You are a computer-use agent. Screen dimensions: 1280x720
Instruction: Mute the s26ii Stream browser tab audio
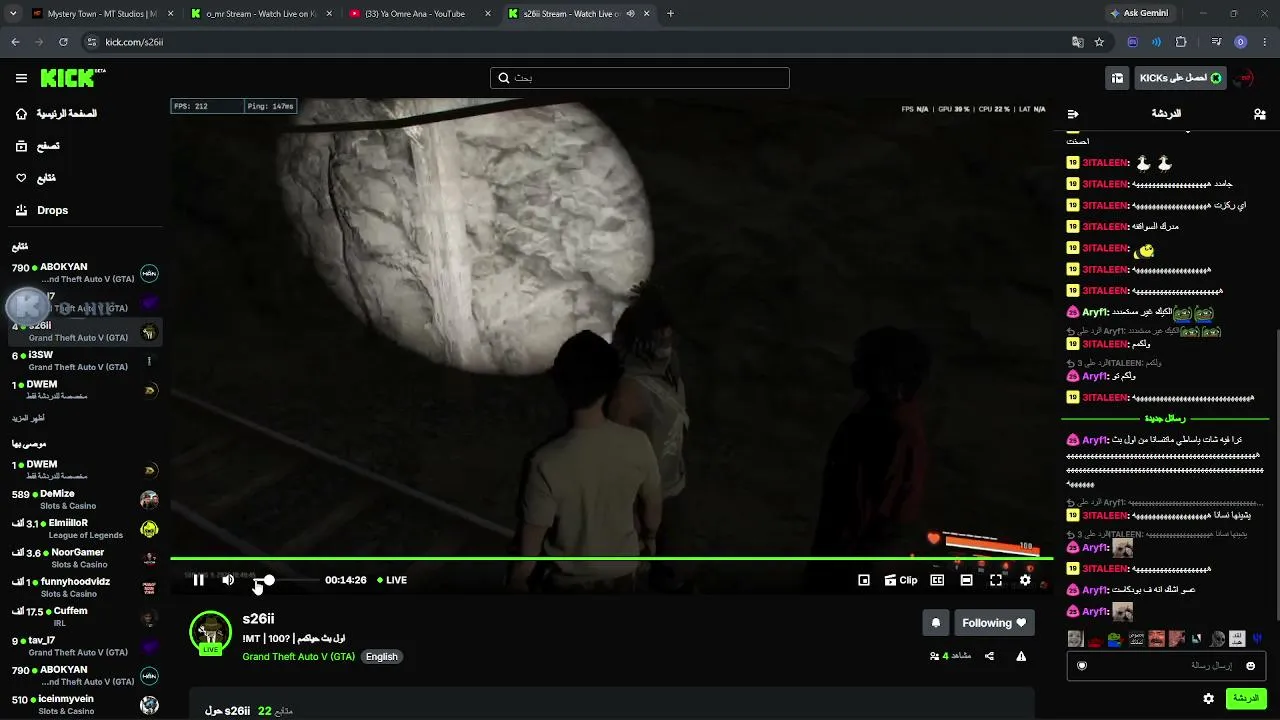(x=631, y=14)
